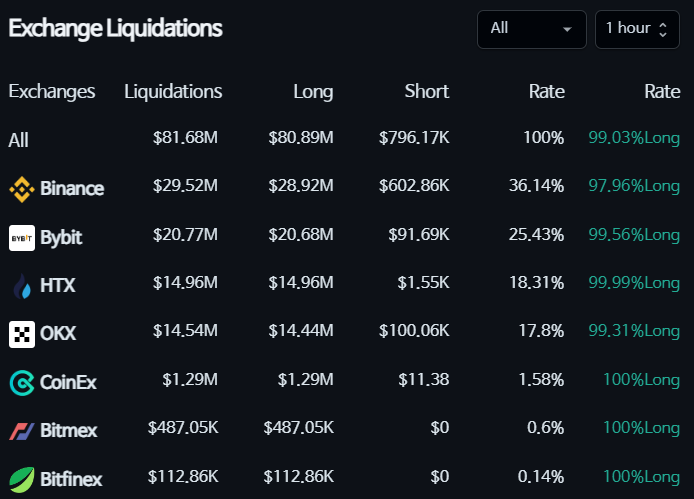Click the Bitmex logo icon

point(21,431)
